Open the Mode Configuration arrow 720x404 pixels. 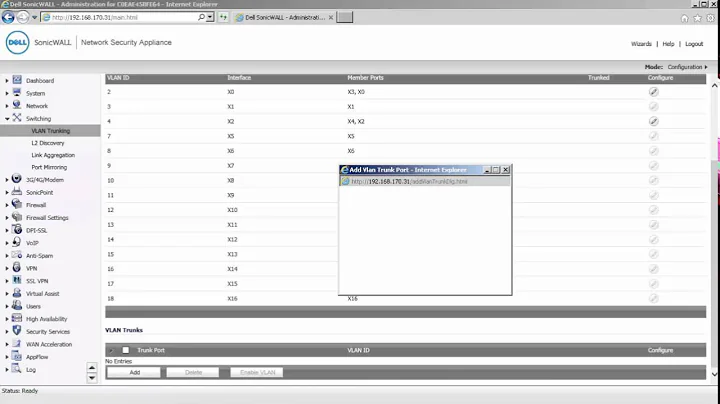(706, 67)
